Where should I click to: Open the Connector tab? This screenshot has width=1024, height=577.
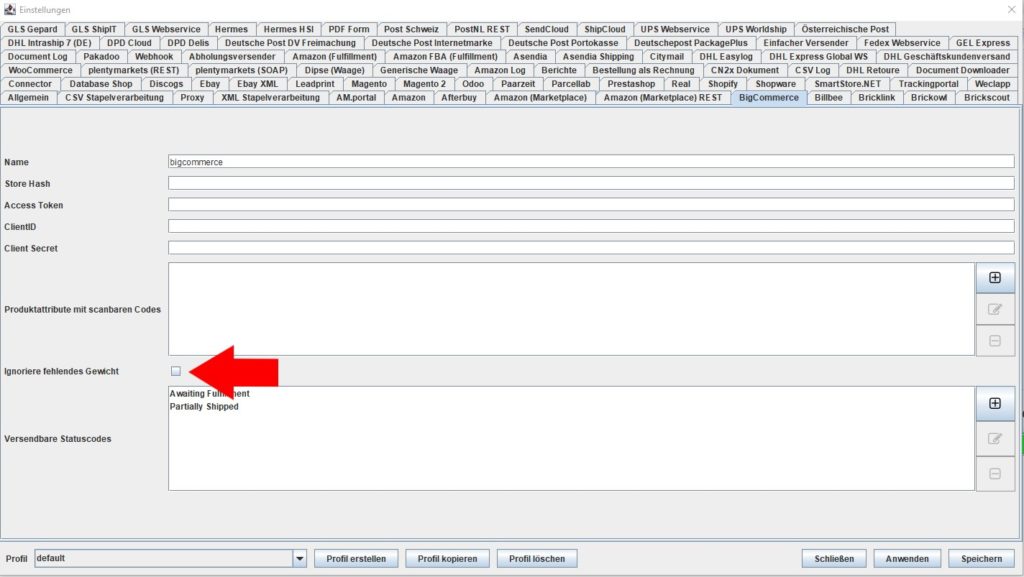pos(30,84)
